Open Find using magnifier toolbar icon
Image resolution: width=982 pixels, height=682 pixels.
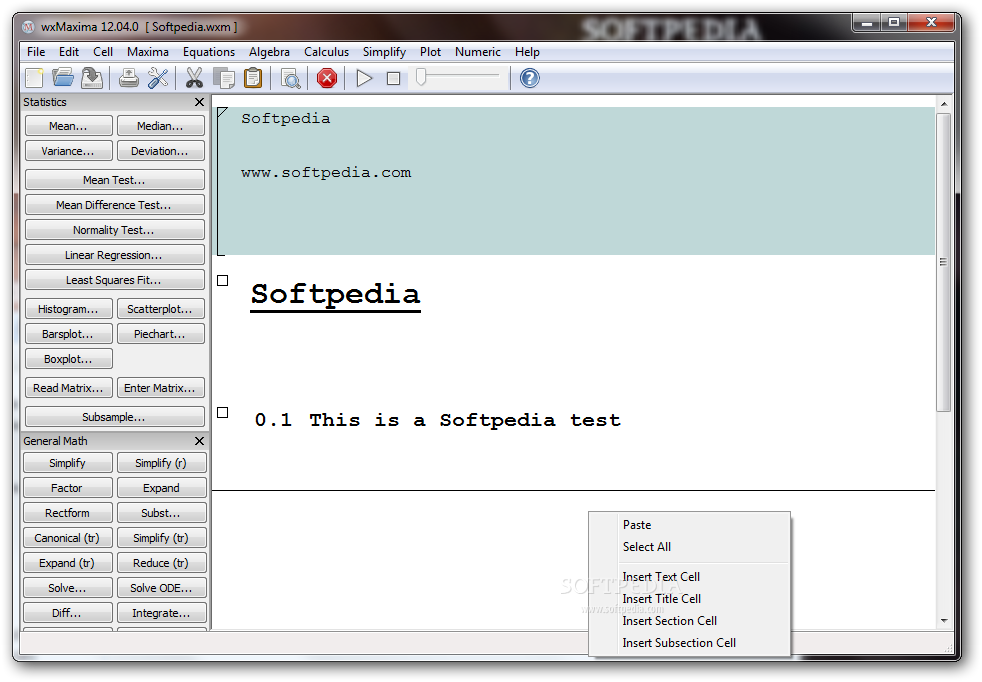(x=291, y=78)
